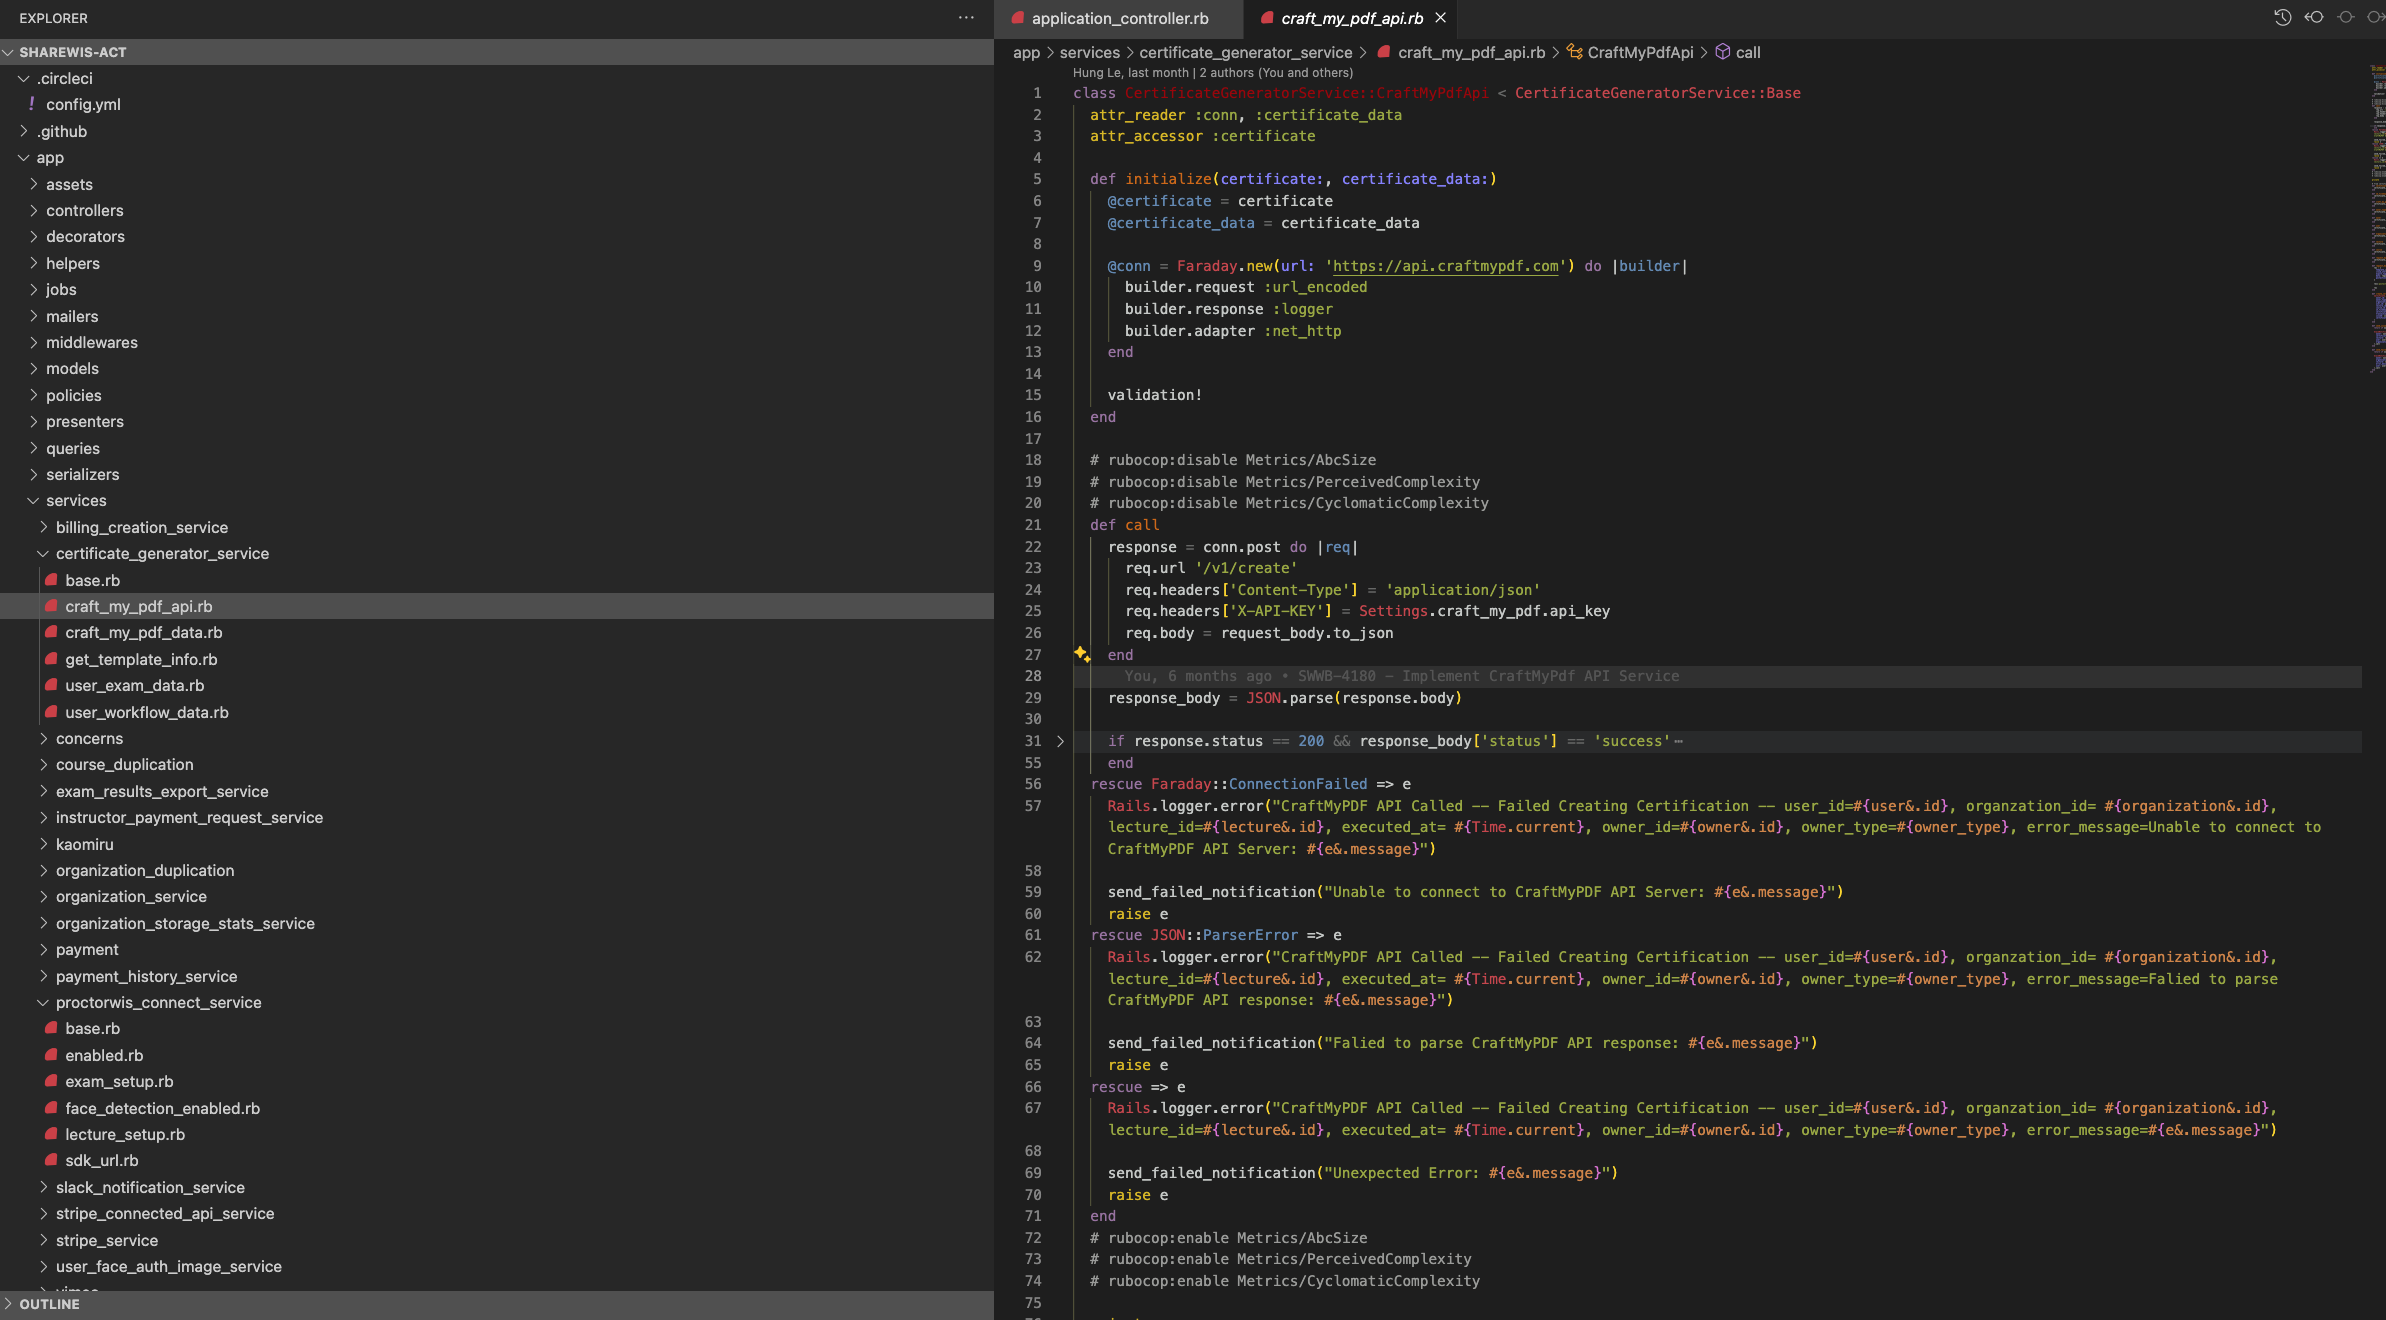Viewport: 2386px width, 1320px height.
Task: Collapse the .circleci folder
Action: 497,78
